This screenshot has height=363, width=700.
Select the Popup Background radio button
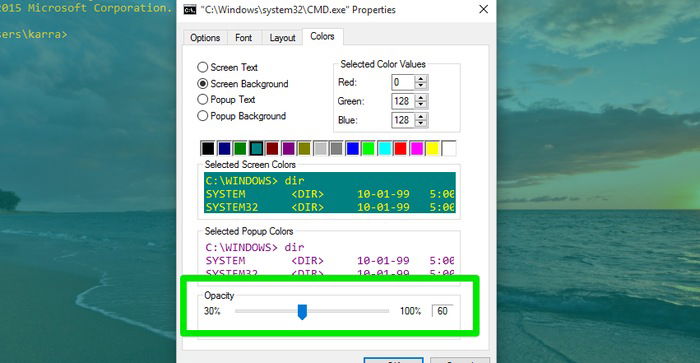click(x=203, y=116)
